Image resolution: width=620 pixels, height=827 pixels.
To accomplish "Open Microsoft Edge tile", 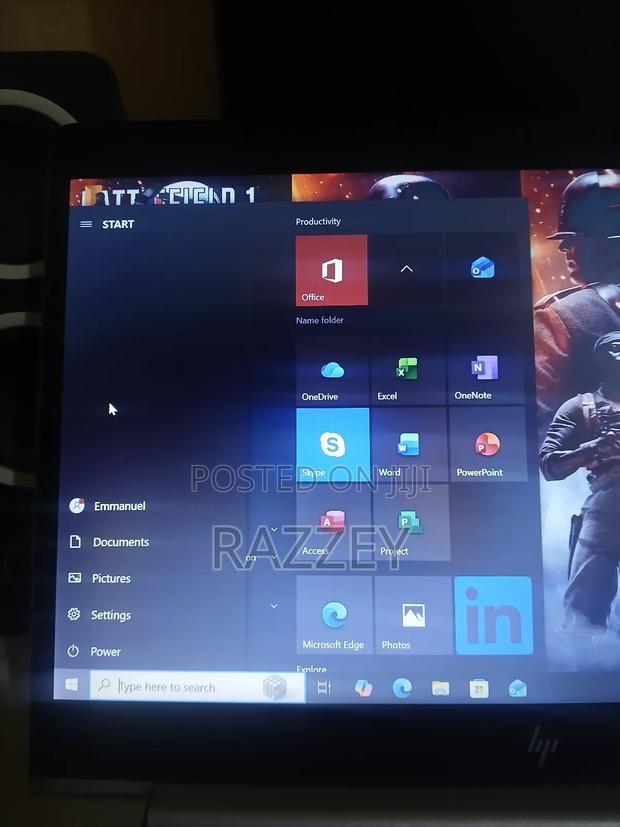I will tap(334, 615).
